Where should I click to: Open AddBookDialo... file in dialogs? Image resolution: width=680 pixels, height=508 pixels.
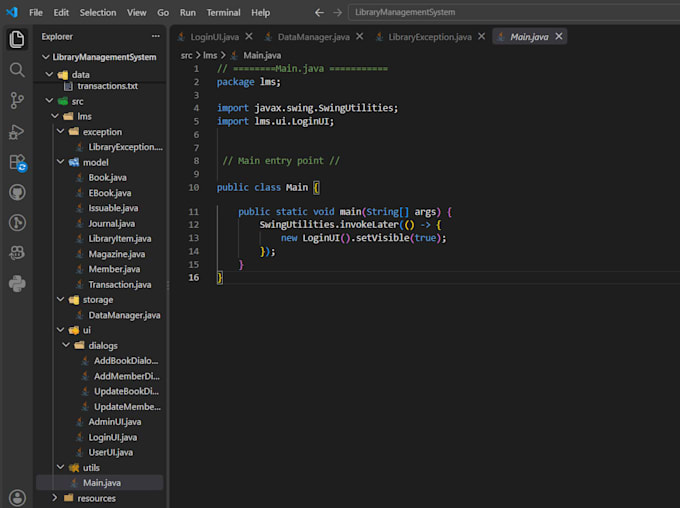(x=101, y=361)
